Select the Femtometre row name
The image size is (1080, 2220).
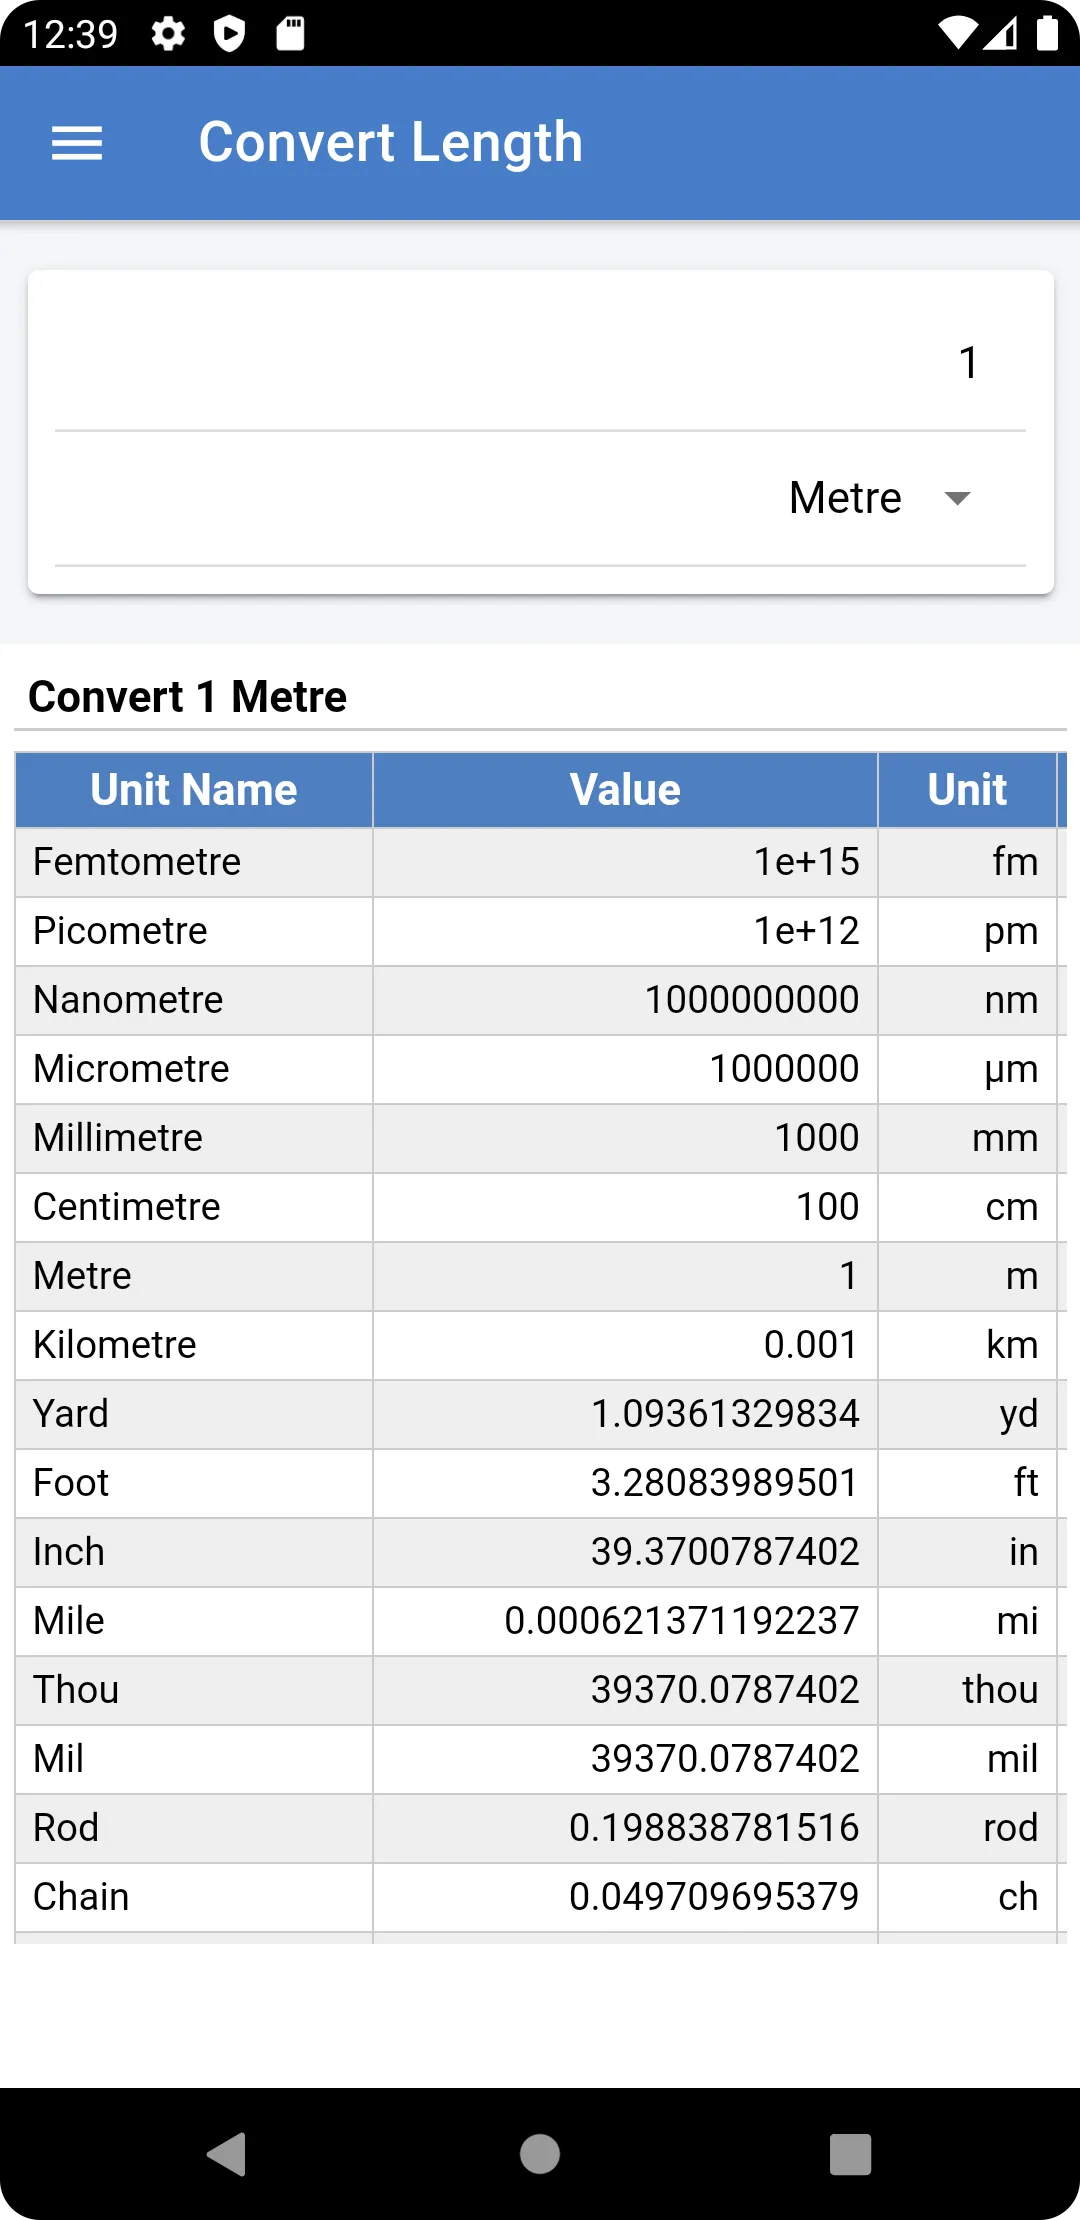tap(137, 862)
